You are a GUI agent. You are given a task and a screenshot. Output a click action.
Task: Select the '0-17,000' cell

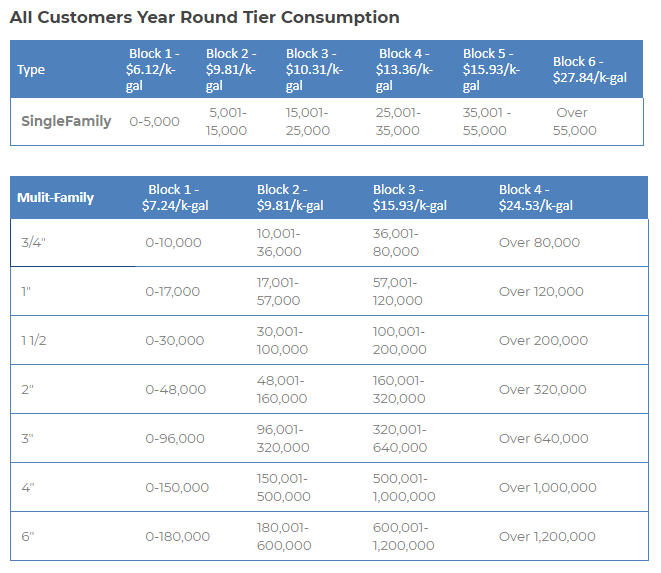pyautogui.click(x=172, y=292)
